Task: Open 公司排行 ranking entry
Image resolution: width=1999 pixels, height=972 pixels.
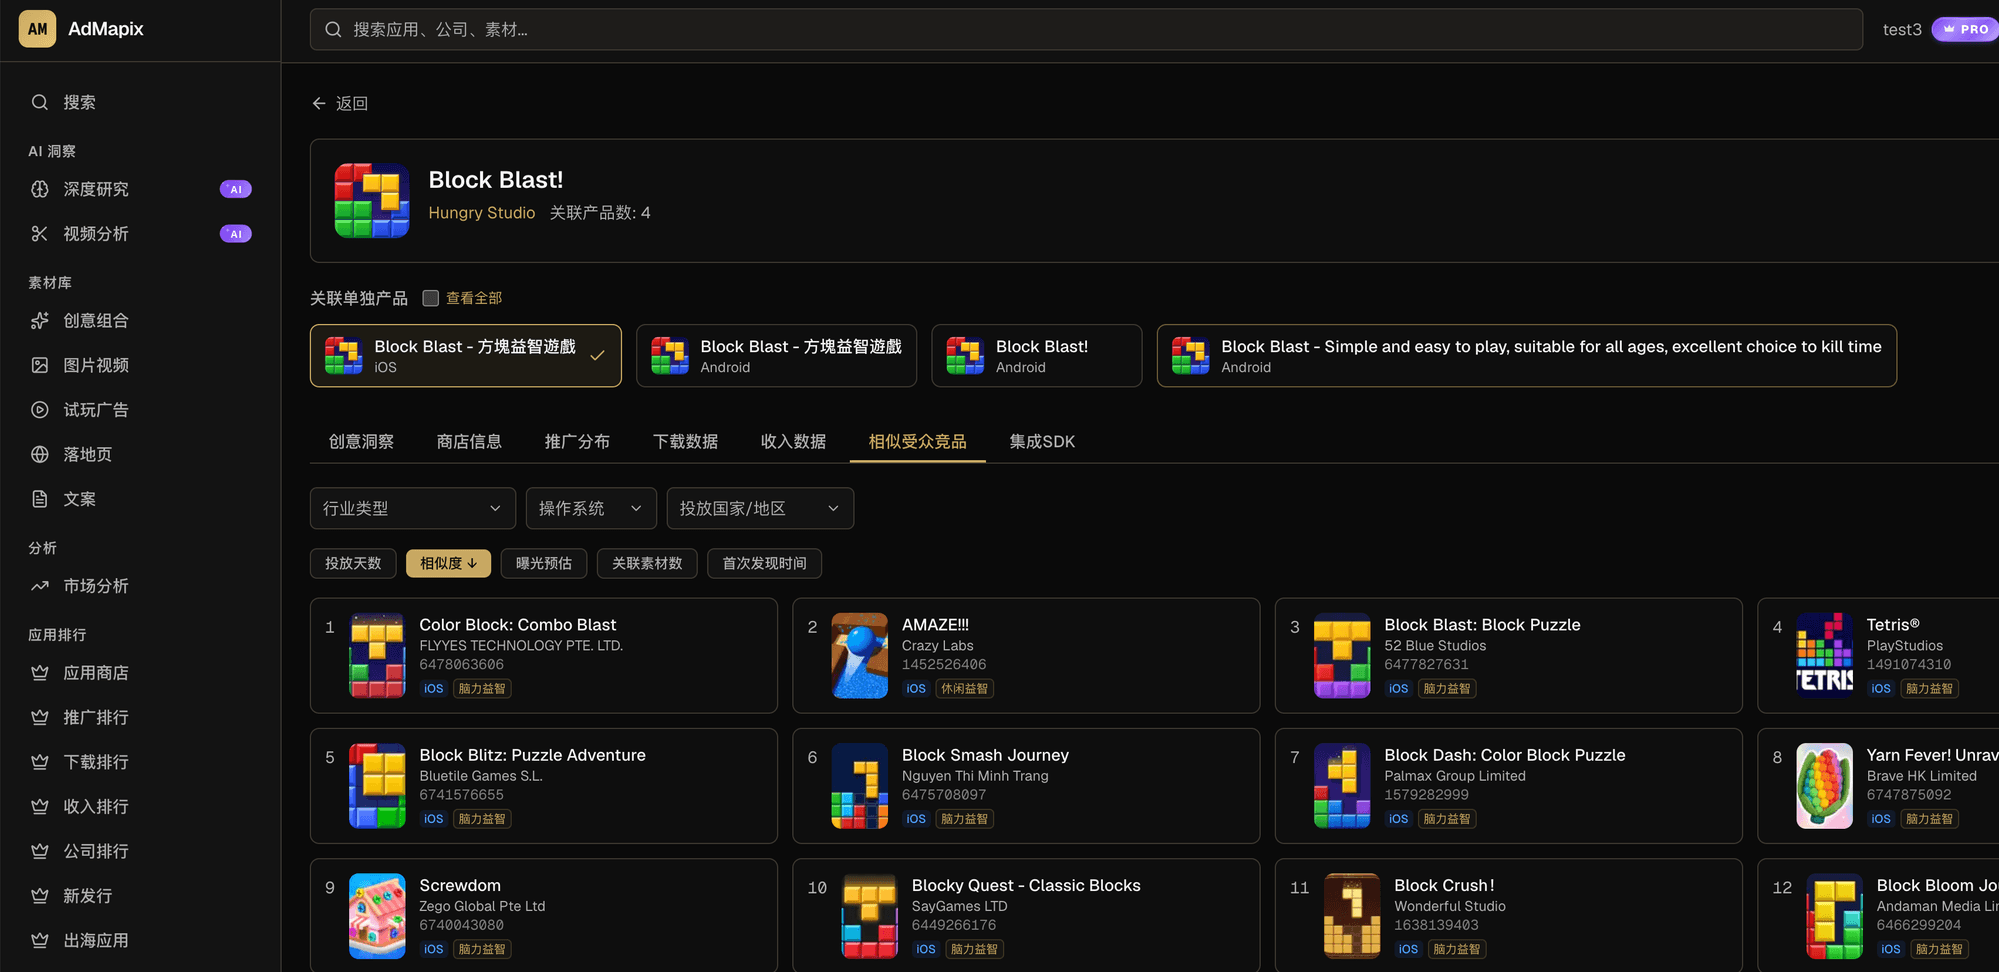Action: pyautogui.click(x=140, y=851)
